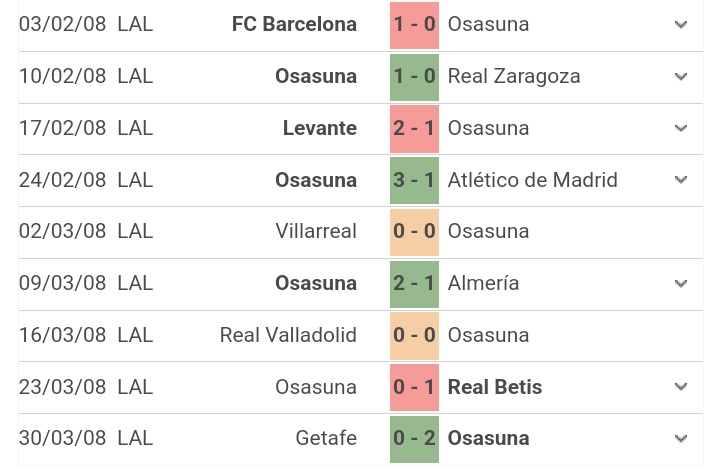The width and height of the screenshot is (715, 470).
Task: Expand FC Barcelona vs Osasuna match details
Action: click(x=680, y=24)
